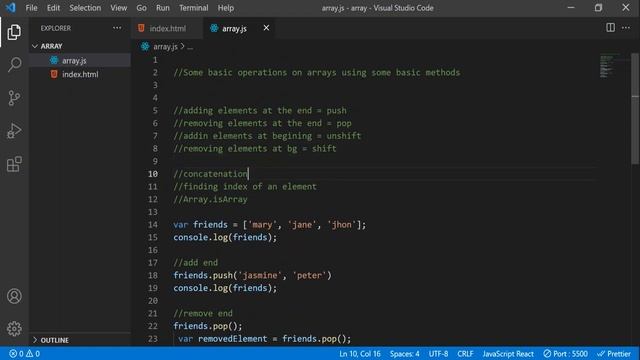Open index.html in the Explorer tree
The image size is (640, 360).
point(80,74)
